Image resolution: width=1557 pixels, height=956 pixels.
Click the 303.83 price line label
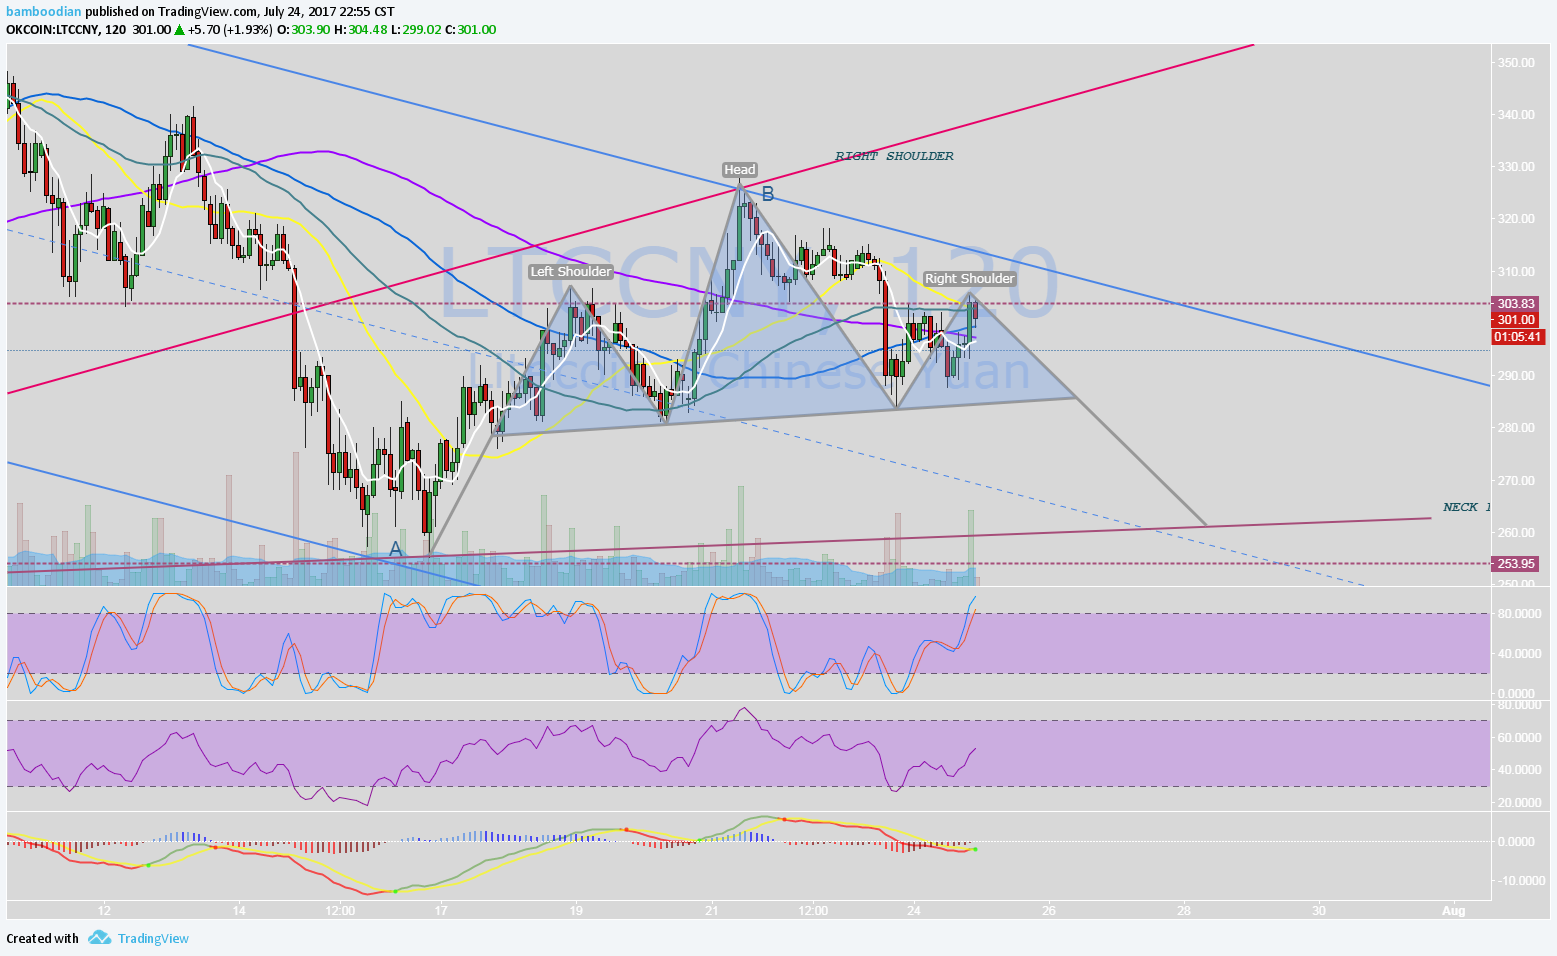[x=1517, y=304]
